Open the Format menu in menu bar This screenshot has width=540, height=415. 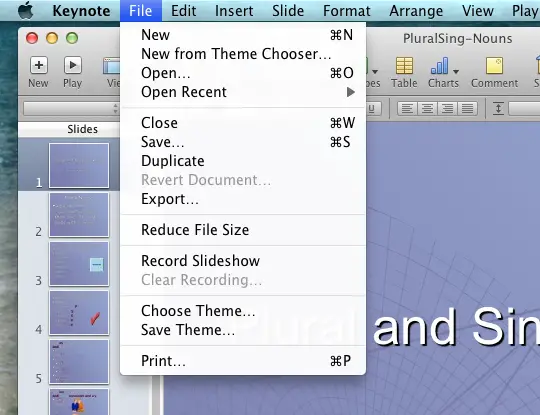(346, 11)
